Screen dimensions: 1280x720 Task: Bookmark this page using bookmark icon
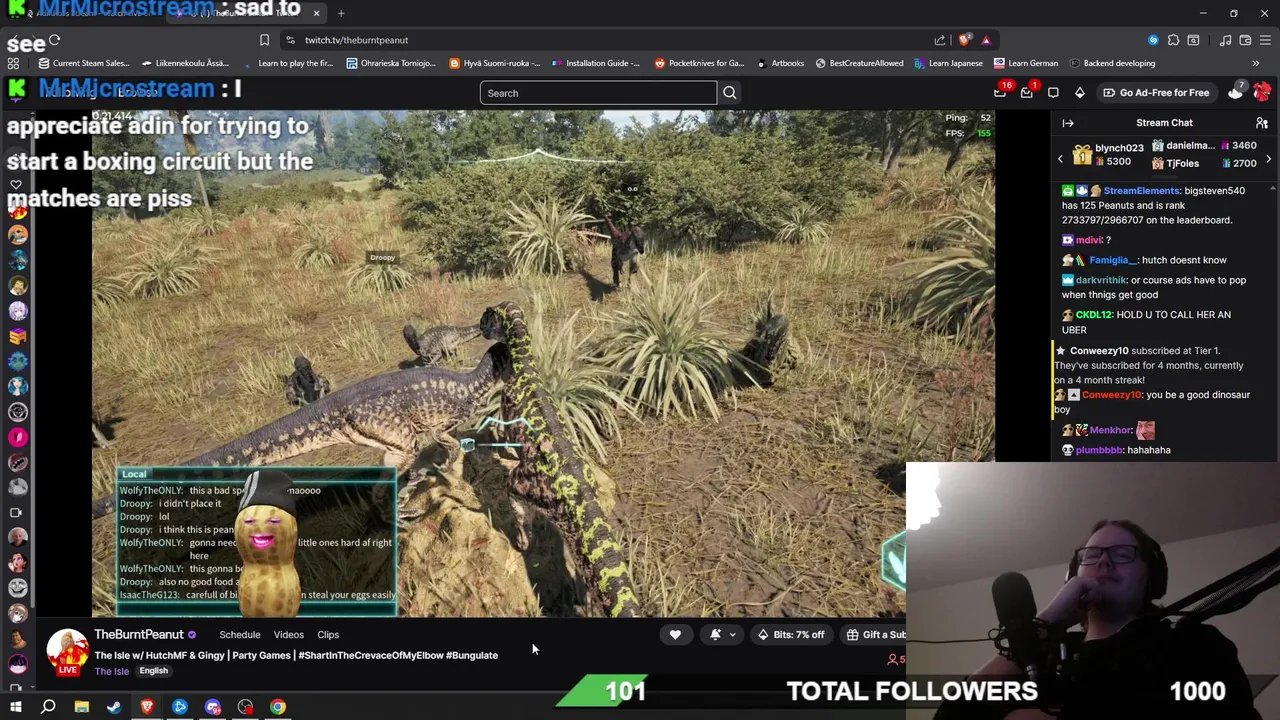[x=264, y=40]
